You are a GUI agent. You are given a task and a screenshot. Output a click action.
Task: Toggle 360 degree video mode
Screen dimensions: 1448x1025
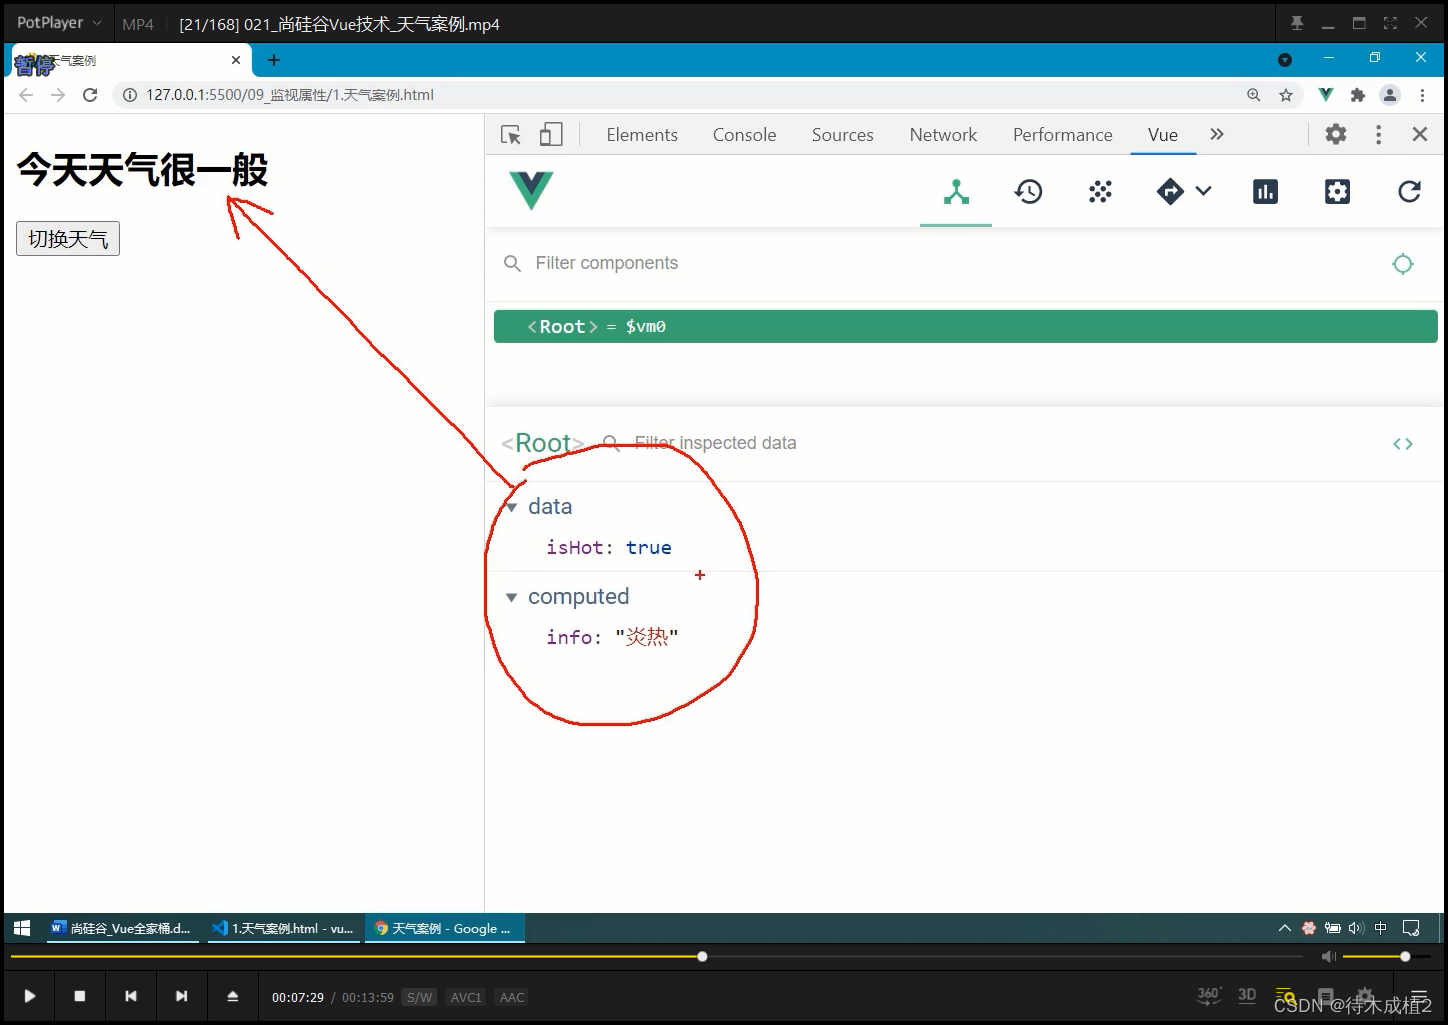[x=1209, y=995]
